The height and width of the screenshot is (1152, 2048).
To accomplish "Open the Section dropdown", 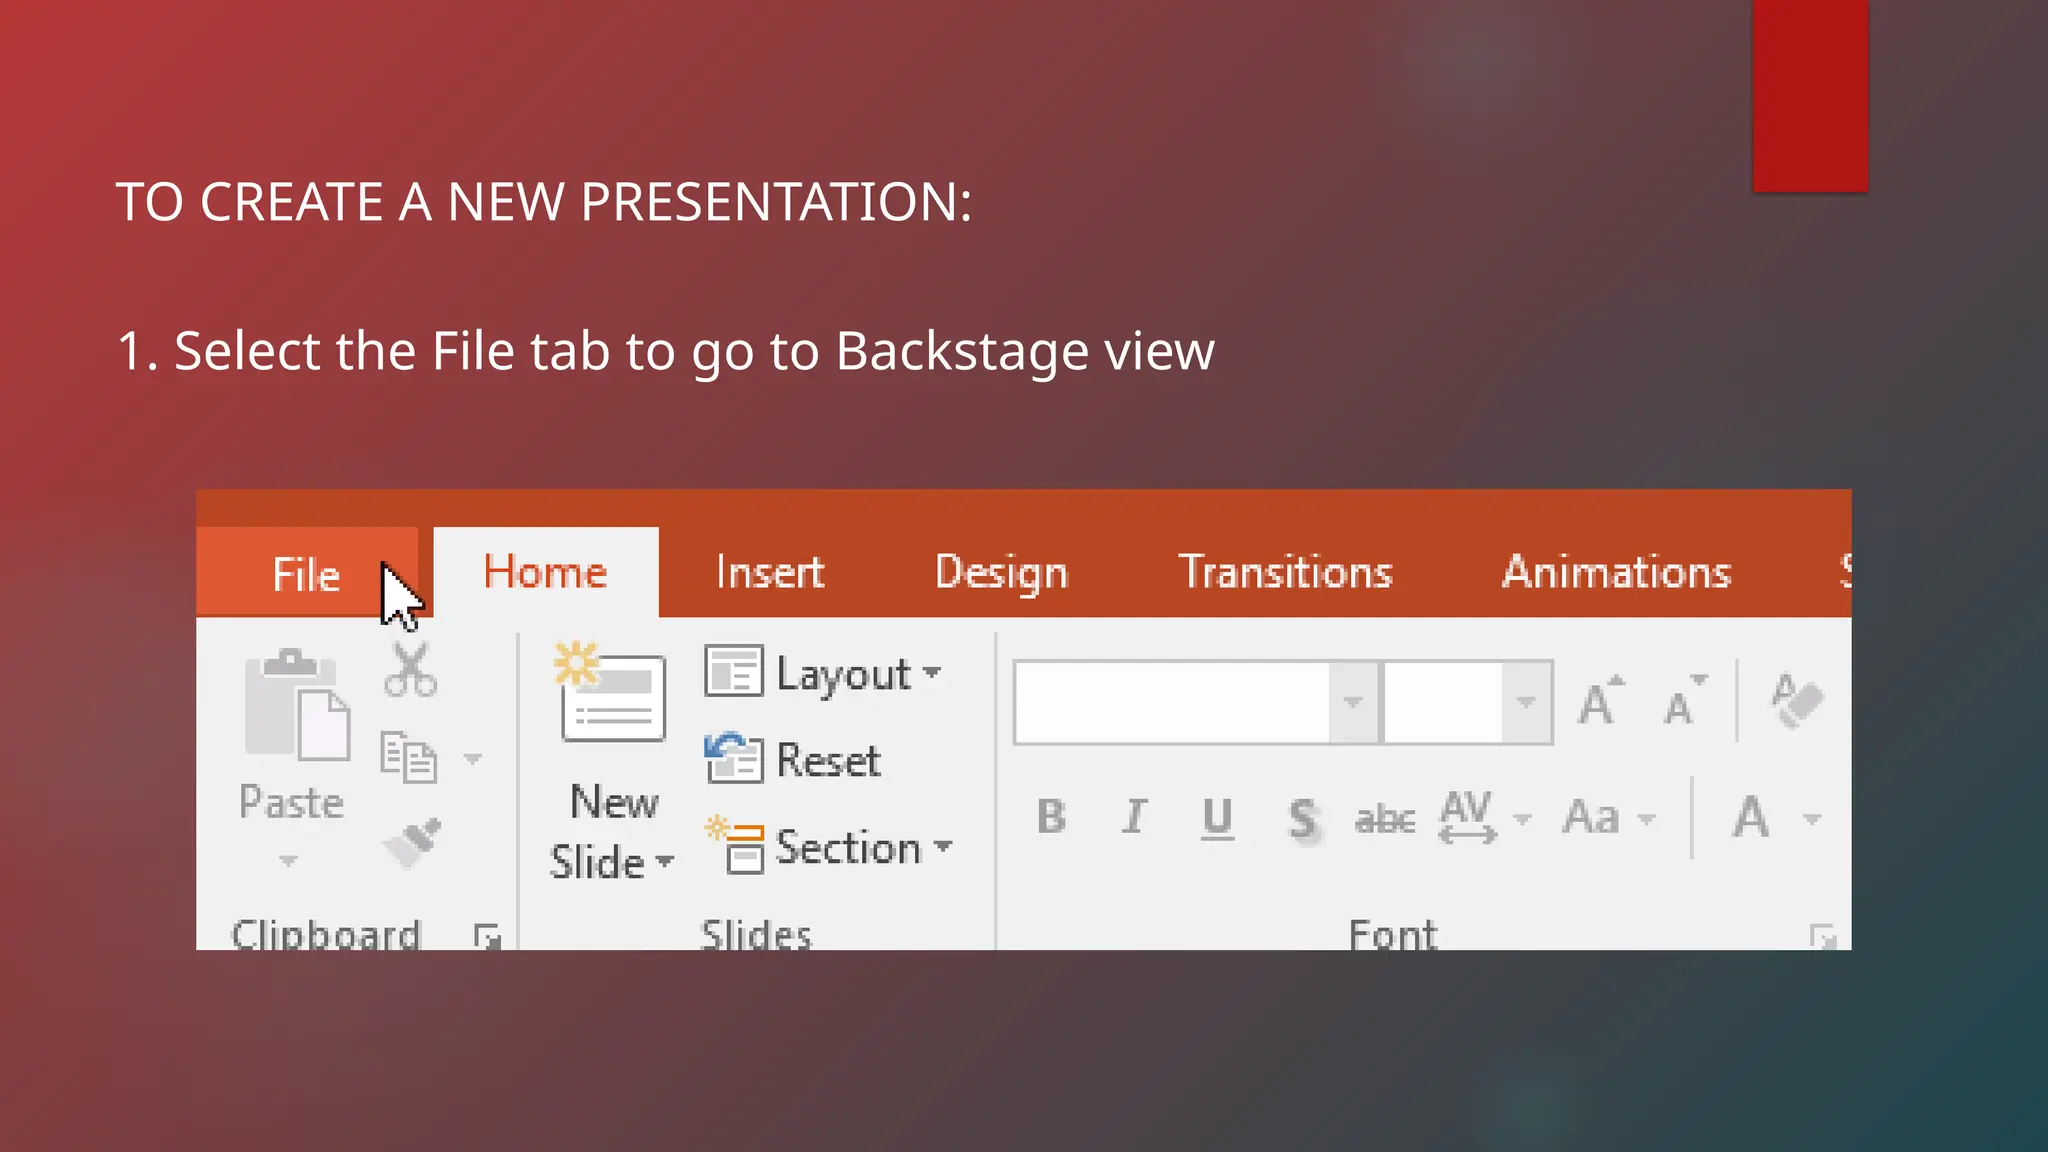I will click(x=829, y=846).
